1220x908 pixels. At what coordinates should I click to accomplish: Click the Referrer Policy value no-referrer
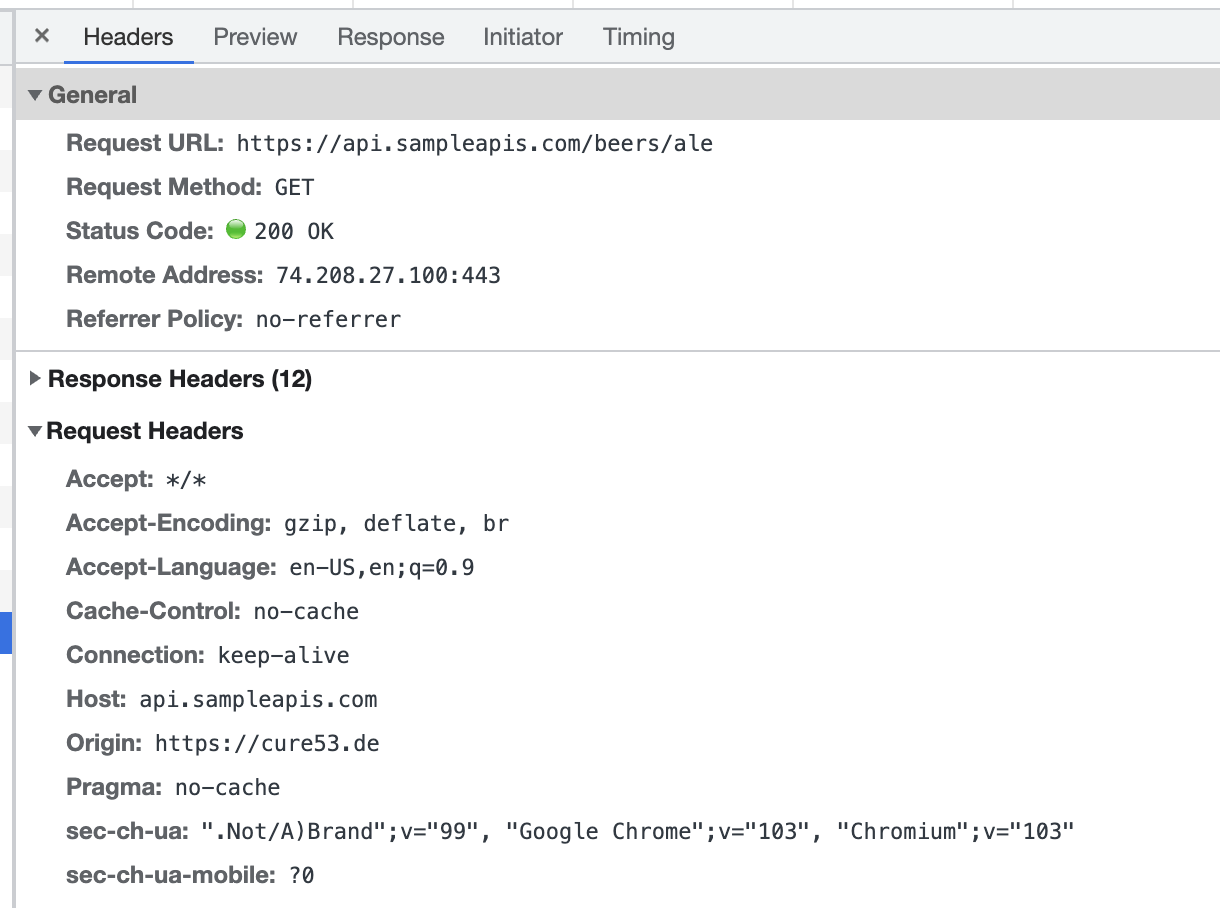tap(328, 319)
